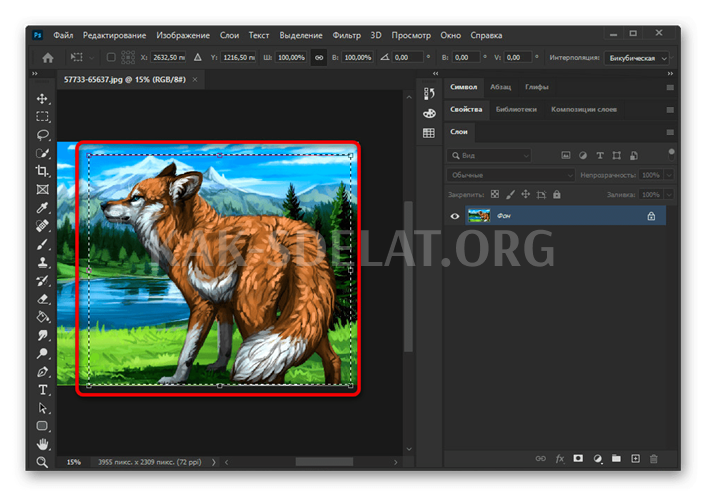Toggle visibility of the Фон layer
This screenshot has width=706, height=496.
pyautogui.click(x=455, y=216)
